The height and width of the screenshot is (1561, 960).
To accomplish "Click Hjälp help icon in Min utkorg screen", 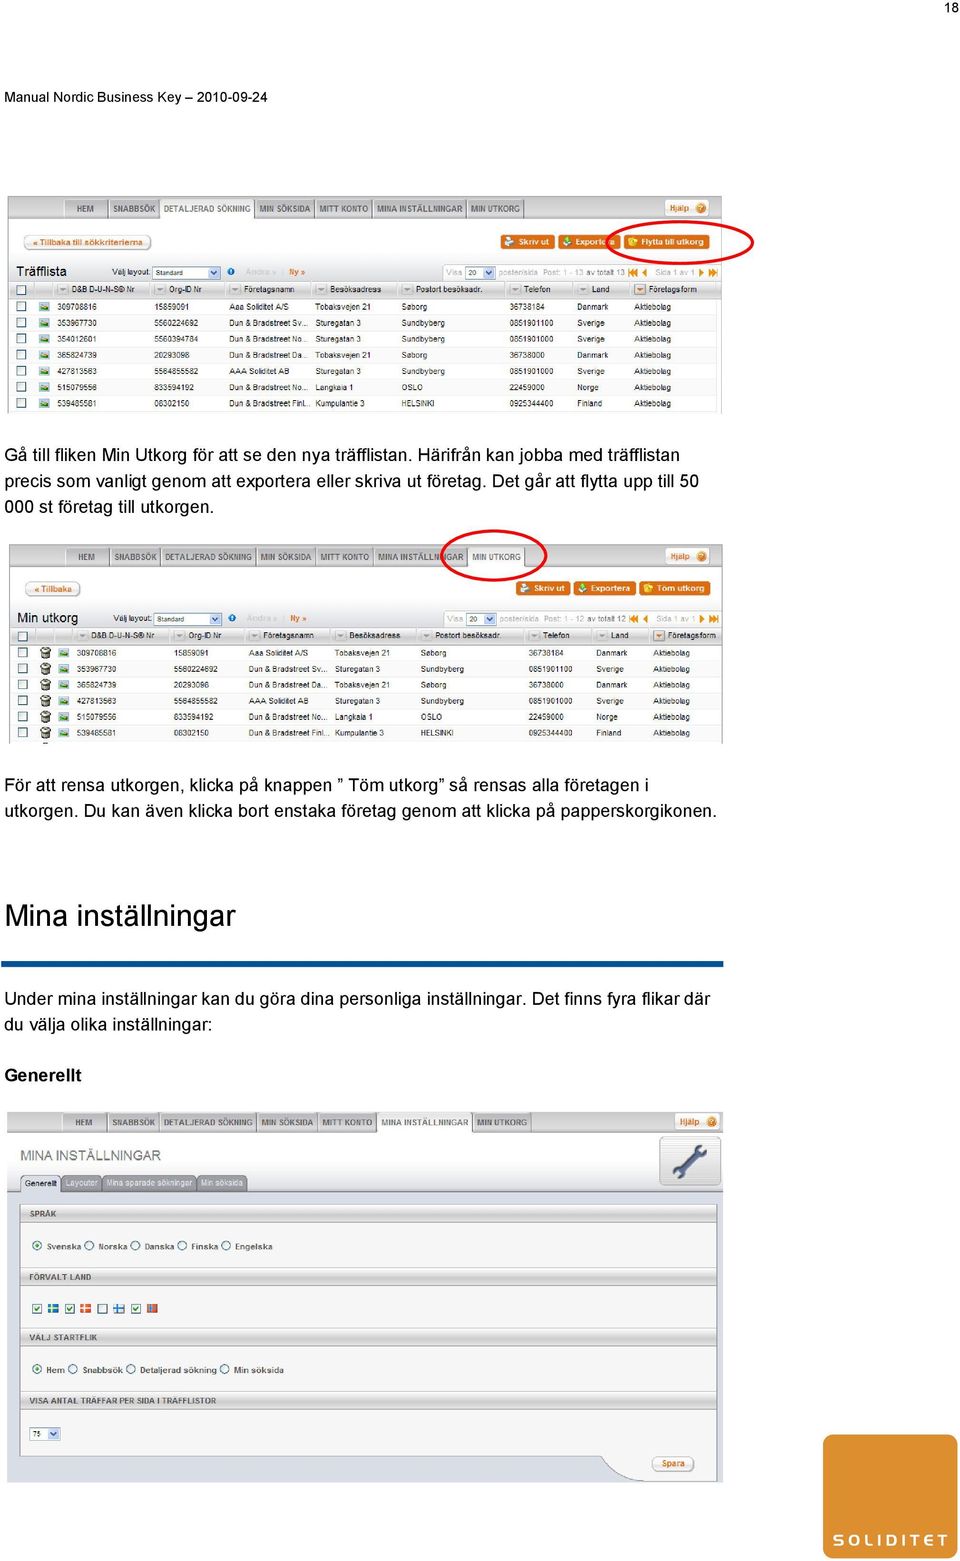I will 702,556.
